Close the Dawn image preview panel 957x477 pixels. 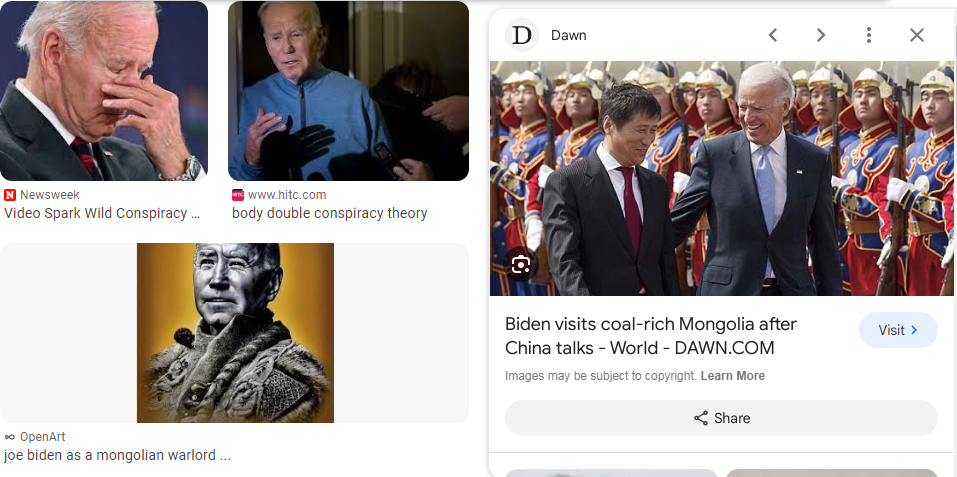tap(917, 35)
